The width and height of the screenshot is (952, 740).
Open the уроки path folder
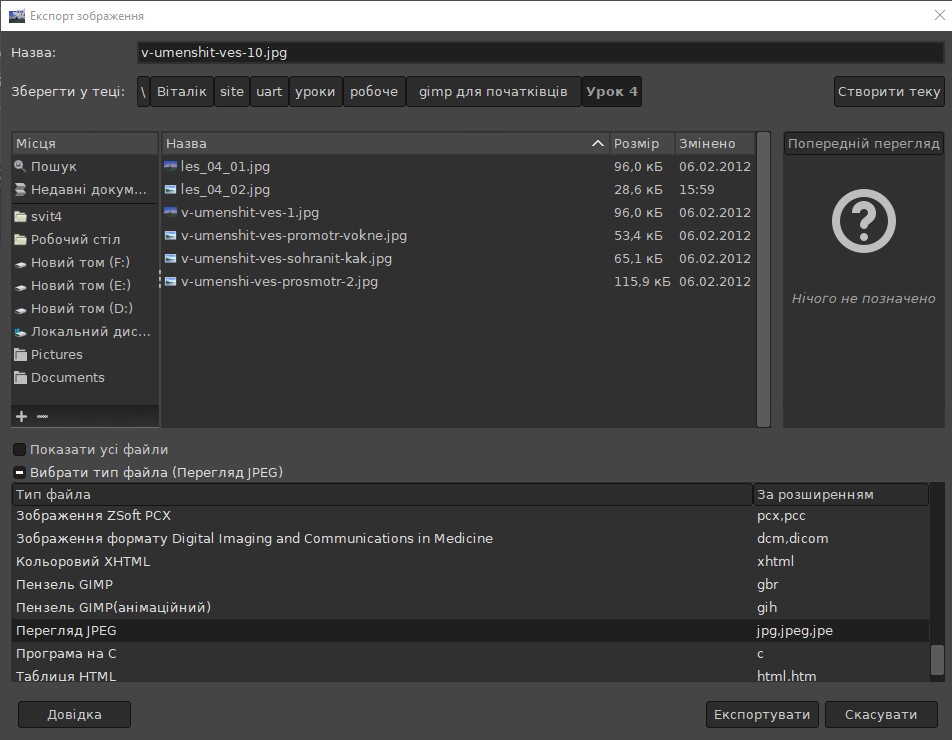point(315,92)
